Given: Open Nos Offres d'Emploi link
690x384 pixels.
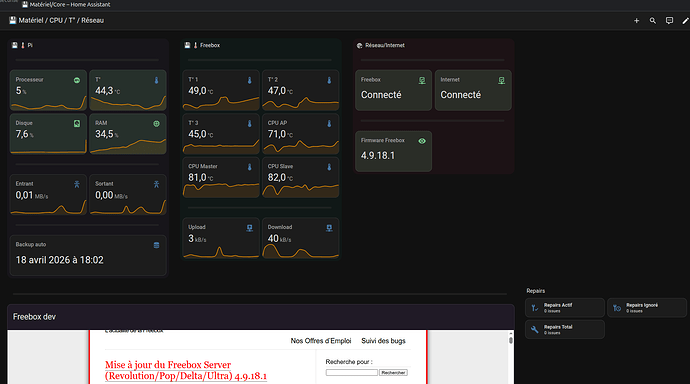Looking at the screenshot, I should [x=321, y=341].
